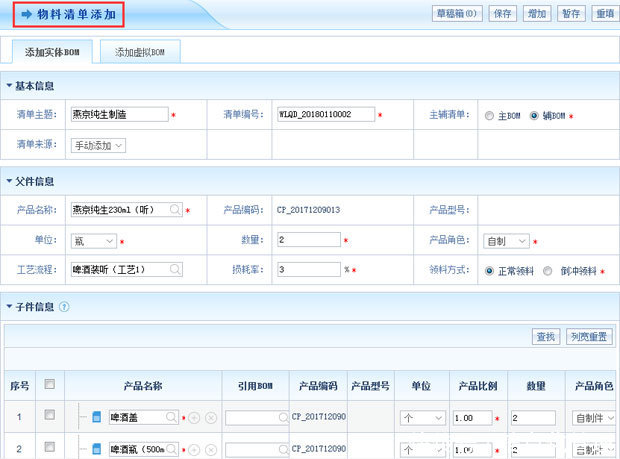
Task: Click 引用BOM search icon in row 1
Action: pos(283,417)
